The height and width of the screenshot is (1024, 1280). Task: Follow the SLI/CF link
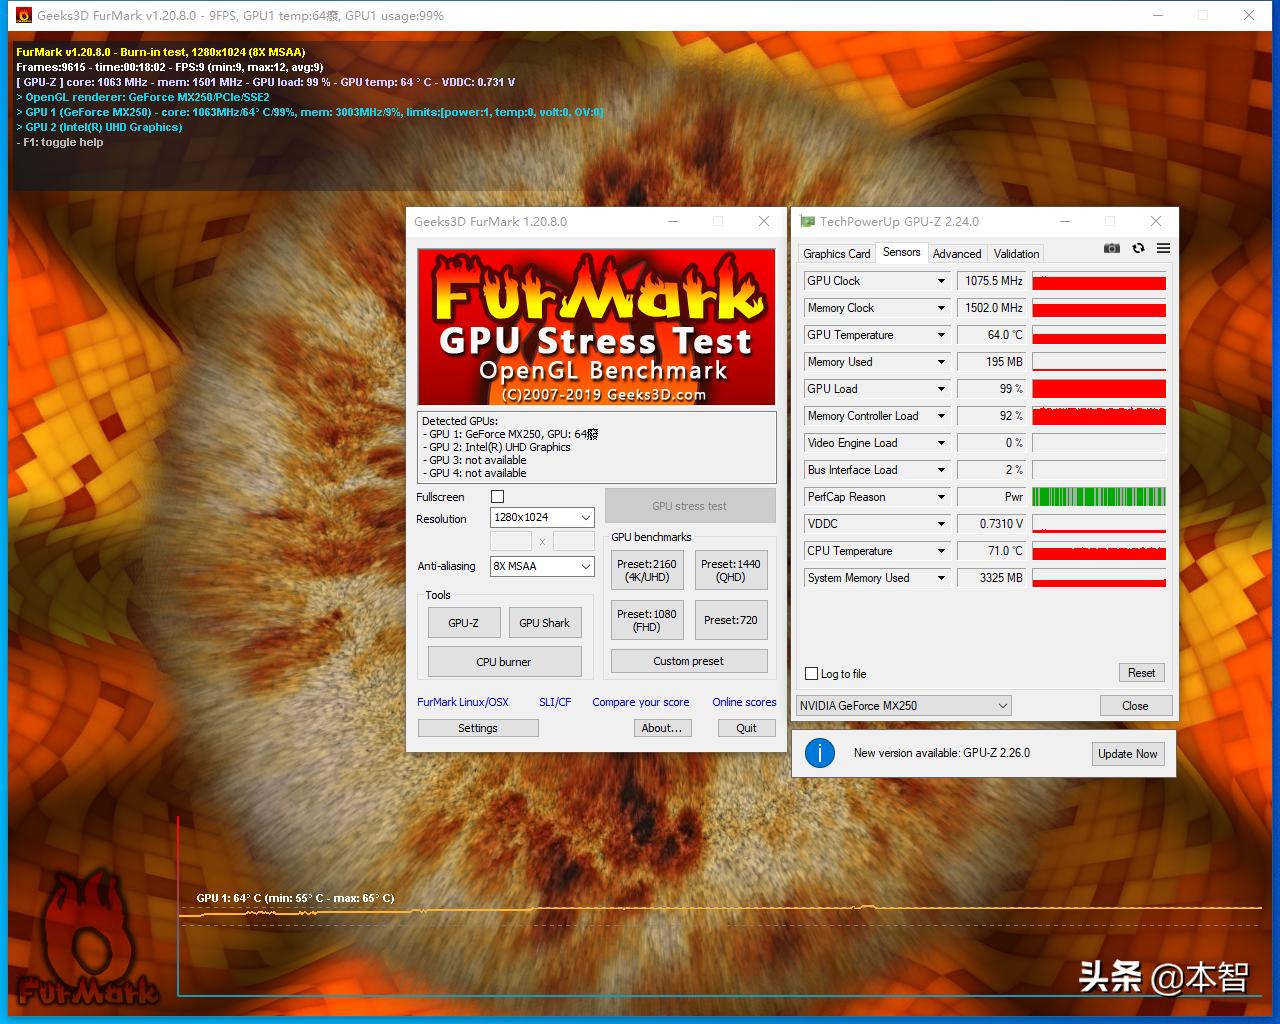click(x=555, y=702)
